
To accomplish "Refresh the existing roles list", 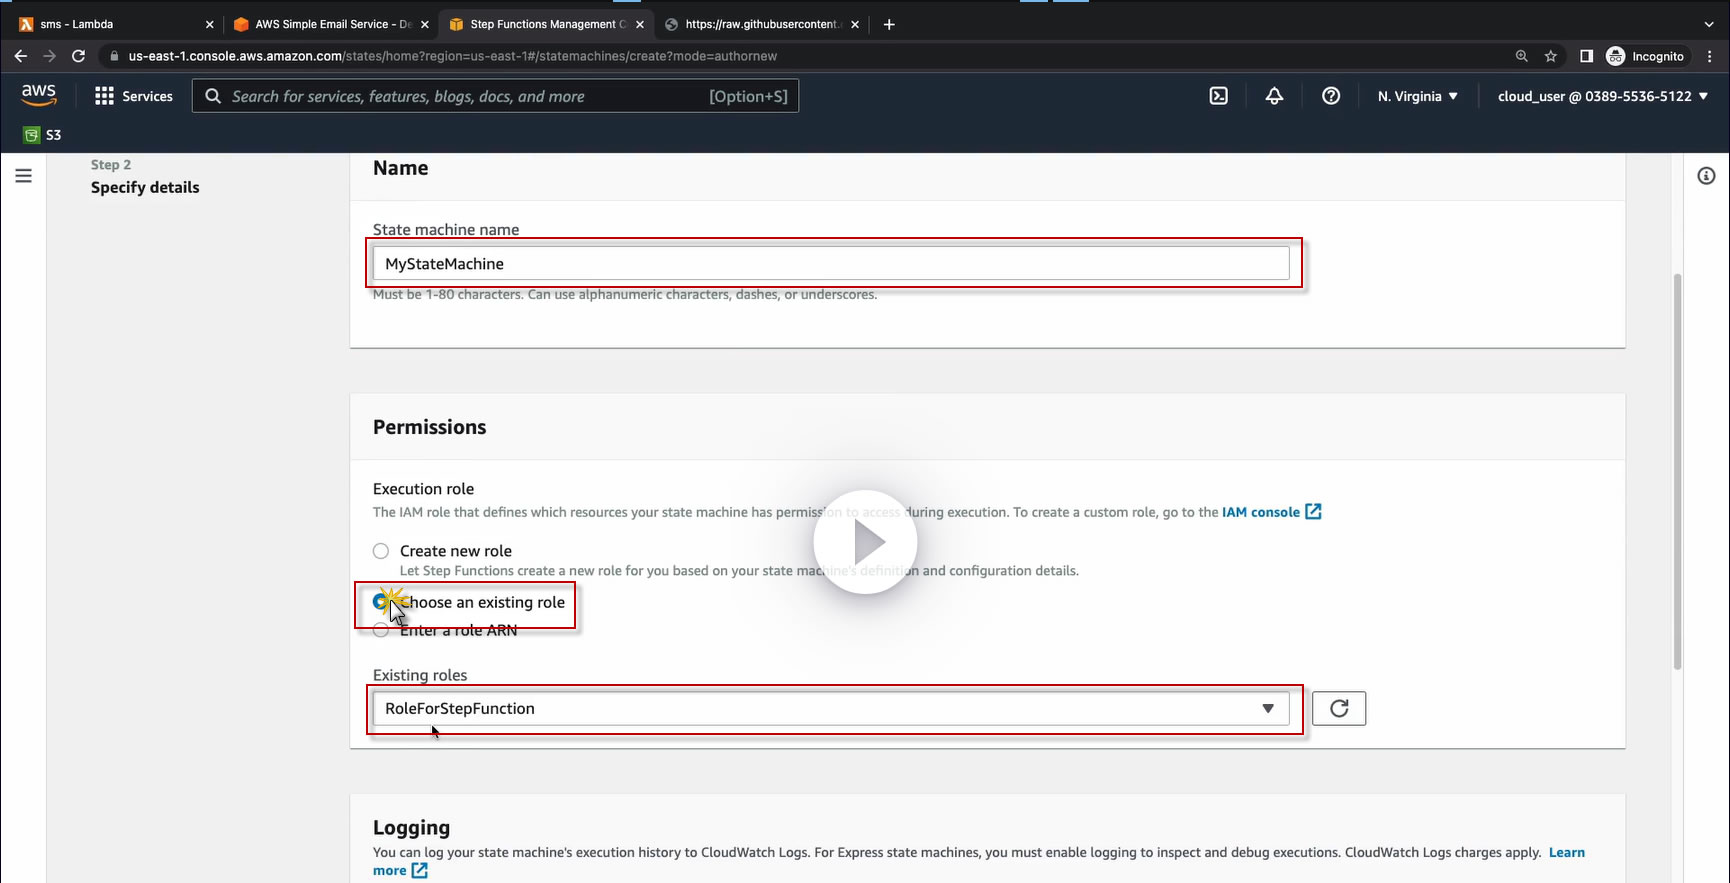I will [1339, 708].
